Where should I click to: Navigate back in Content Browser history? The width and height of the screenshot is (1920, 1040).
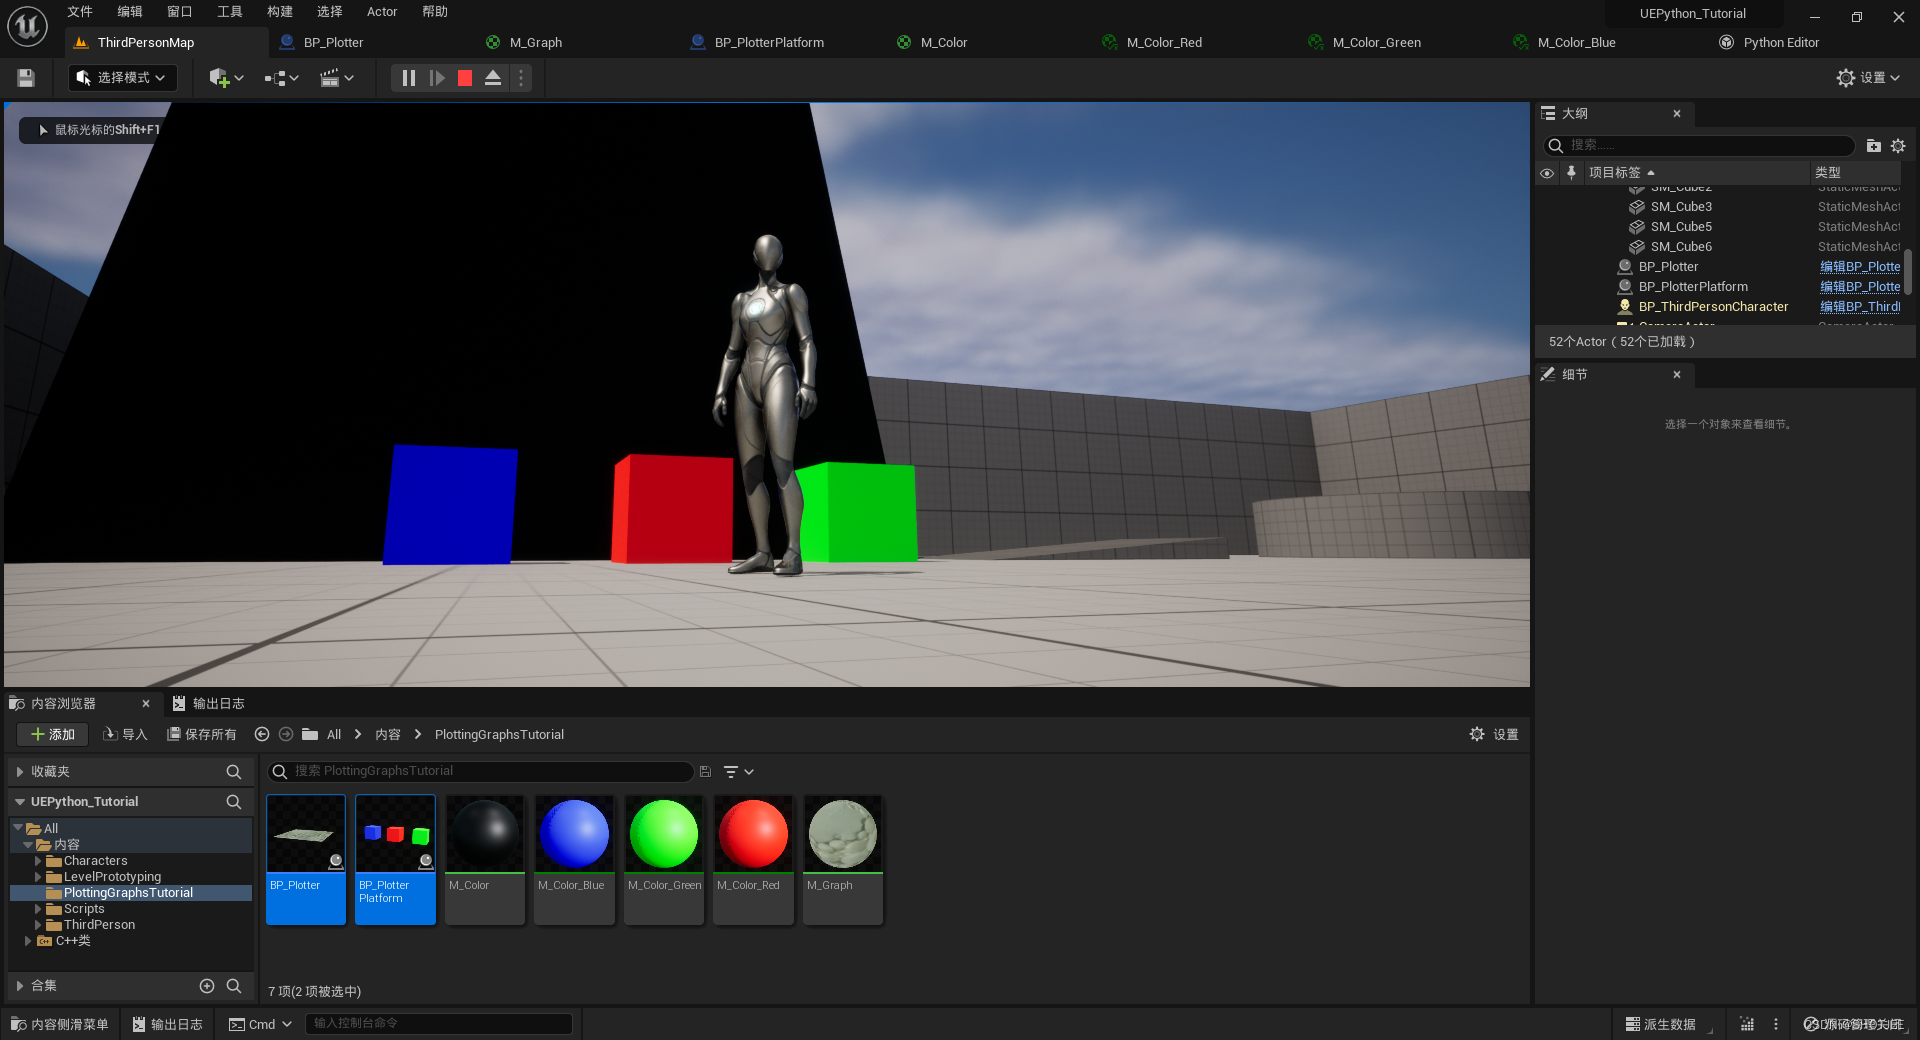262,735
